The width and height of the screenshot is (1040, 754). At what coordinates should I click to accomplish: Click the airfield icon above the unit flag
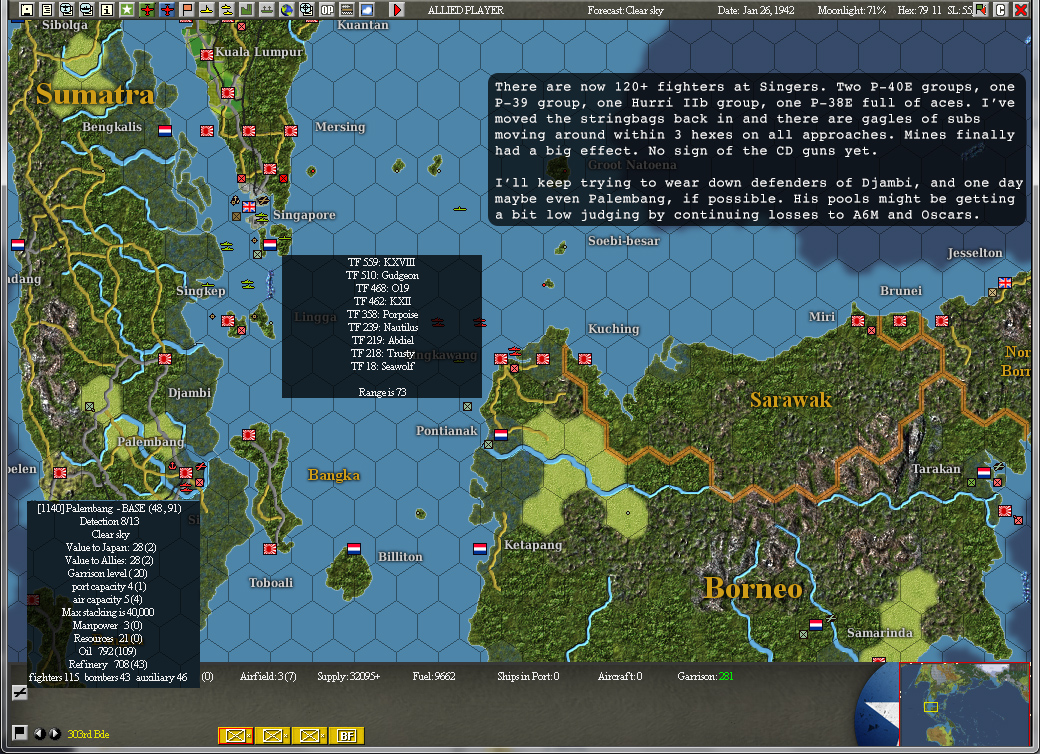(x=19, y=693)
